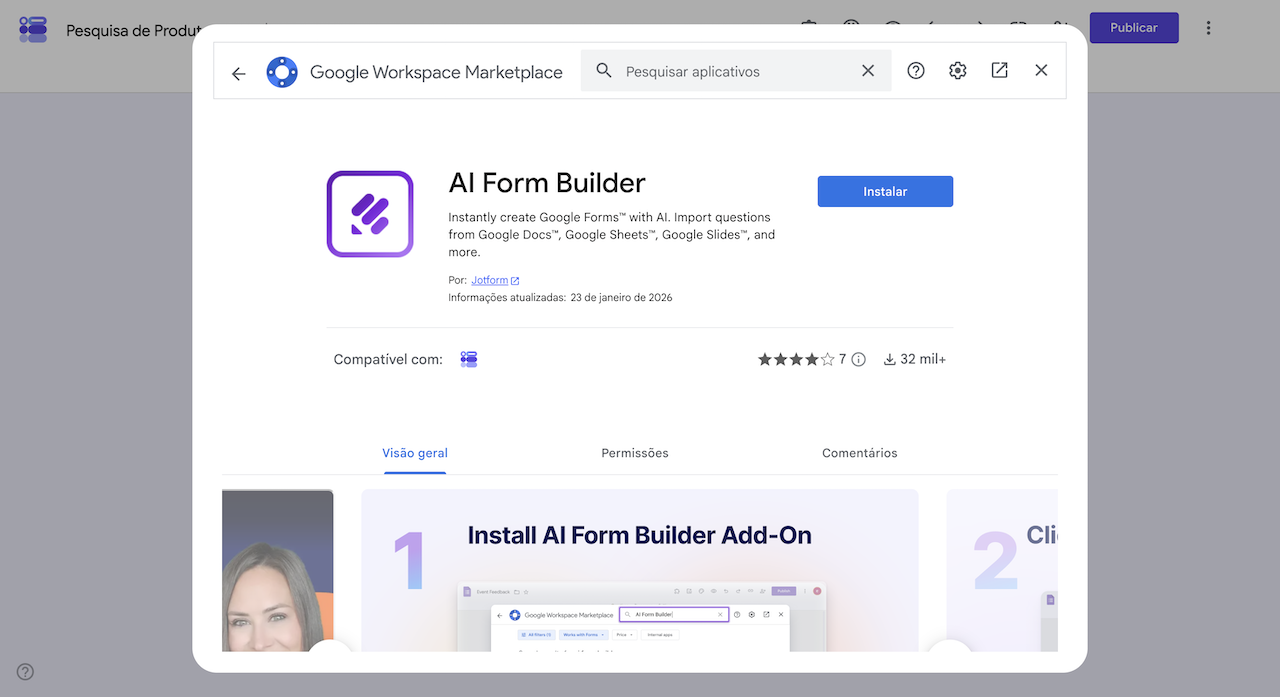Viewport: 1280px width, 697px height.
Task: Open Marketplace help question-mark icon
Action: tap(916, 70)
